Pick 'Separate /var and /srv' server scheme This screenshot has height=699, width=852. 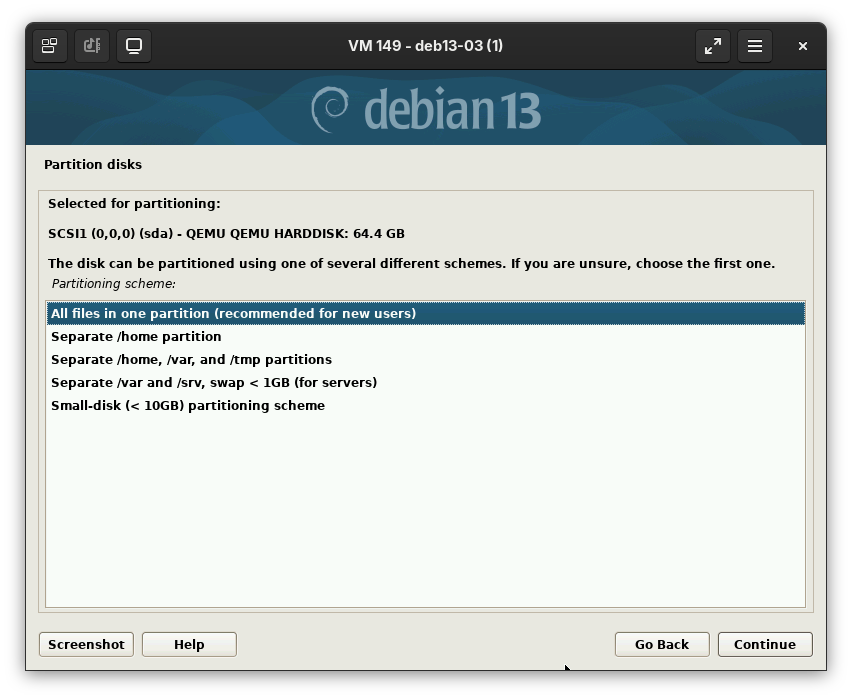pyautogui.click(x=214, y=382)
